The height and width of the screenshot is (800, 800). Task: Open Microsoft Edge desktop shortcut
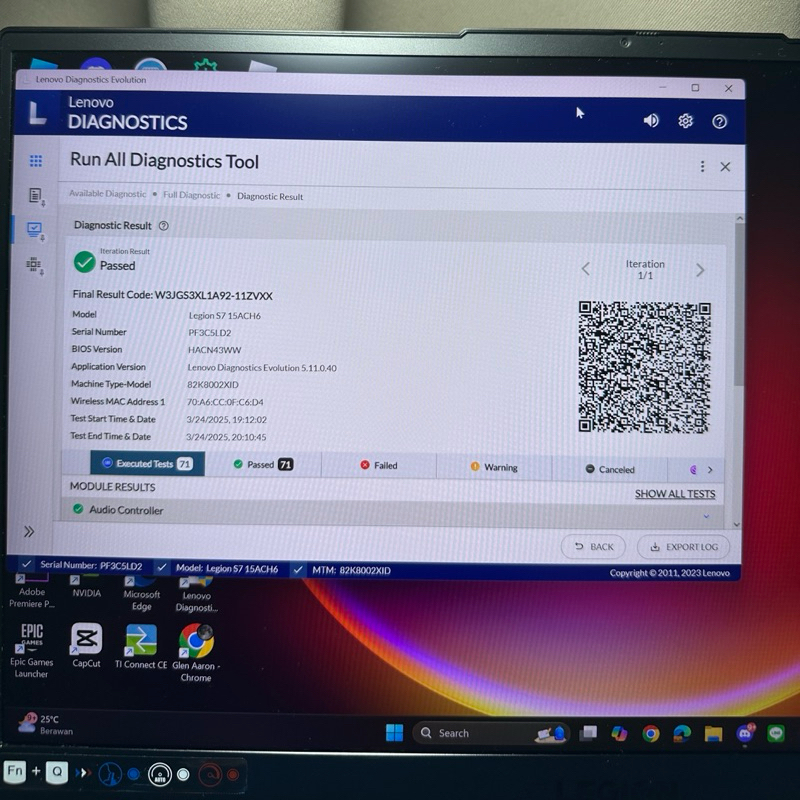pos(141,593)
